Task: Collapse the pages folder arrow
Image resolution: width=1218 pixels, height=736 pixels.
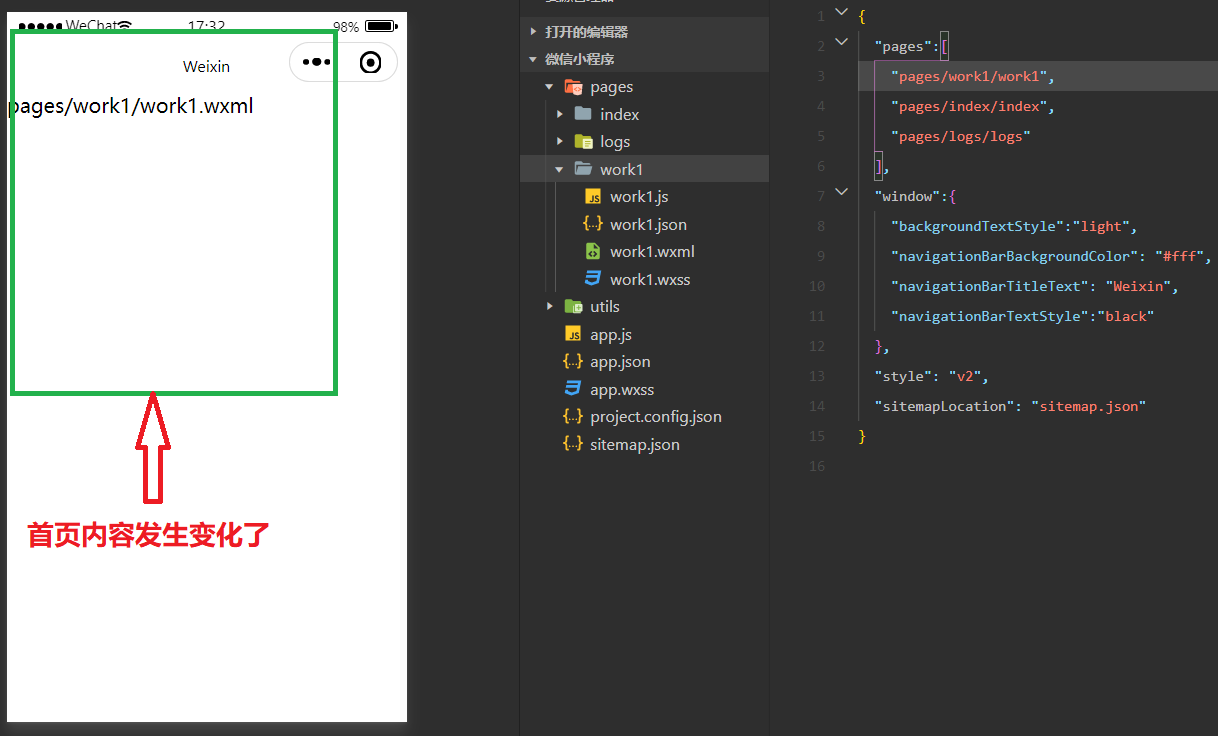Action: pyautogui.click(x=549, y=87)
